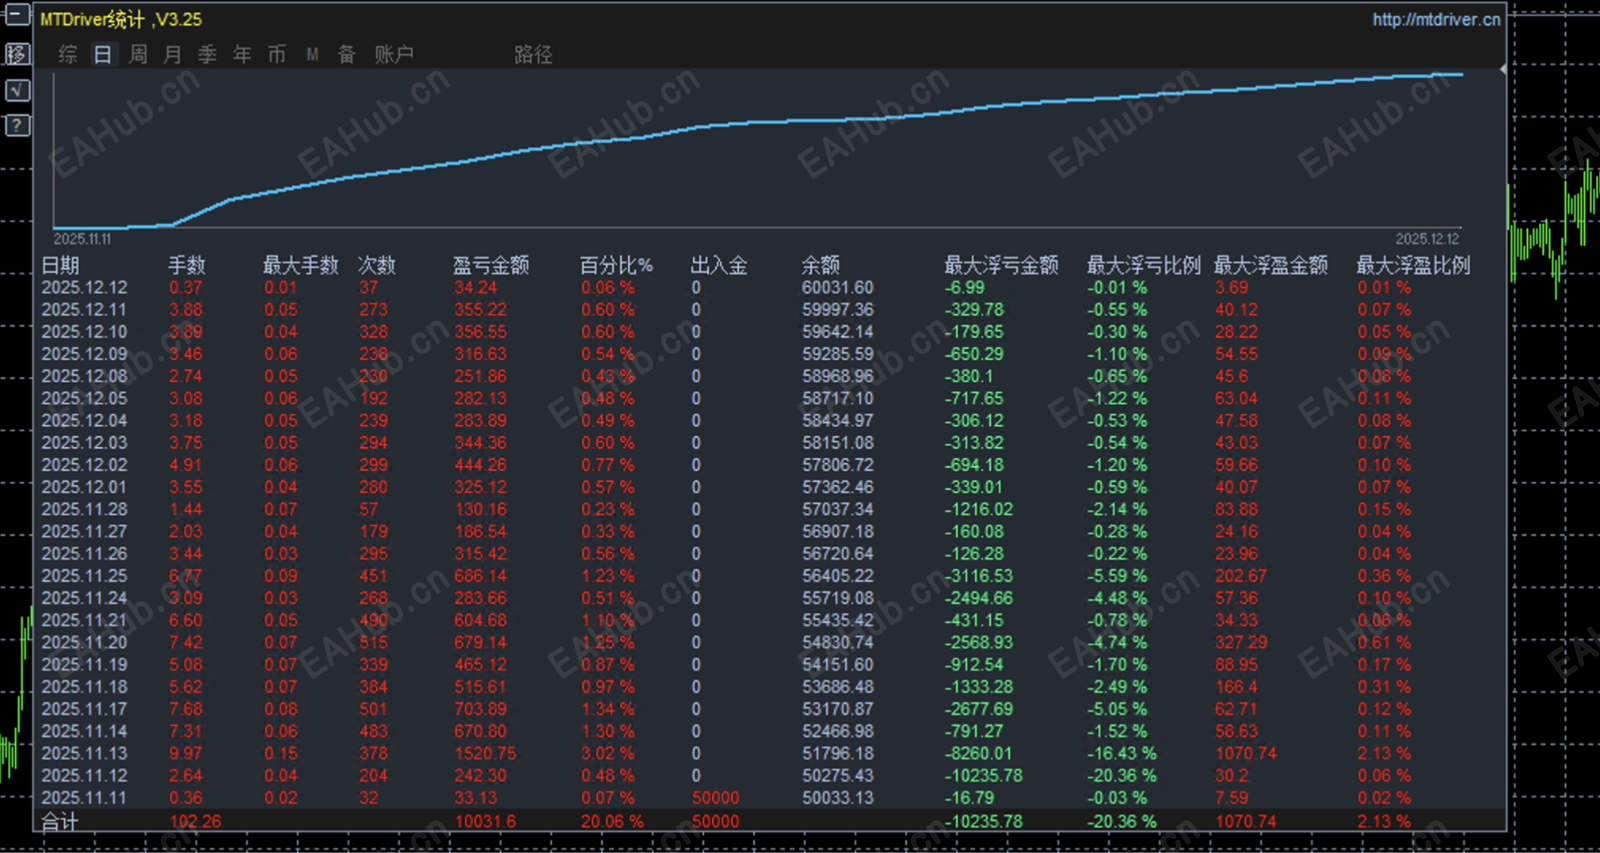This screenshot has height=853, width=1600.
Task: Click the 最大浮盈金额 column header
Action: [1271, 265]
